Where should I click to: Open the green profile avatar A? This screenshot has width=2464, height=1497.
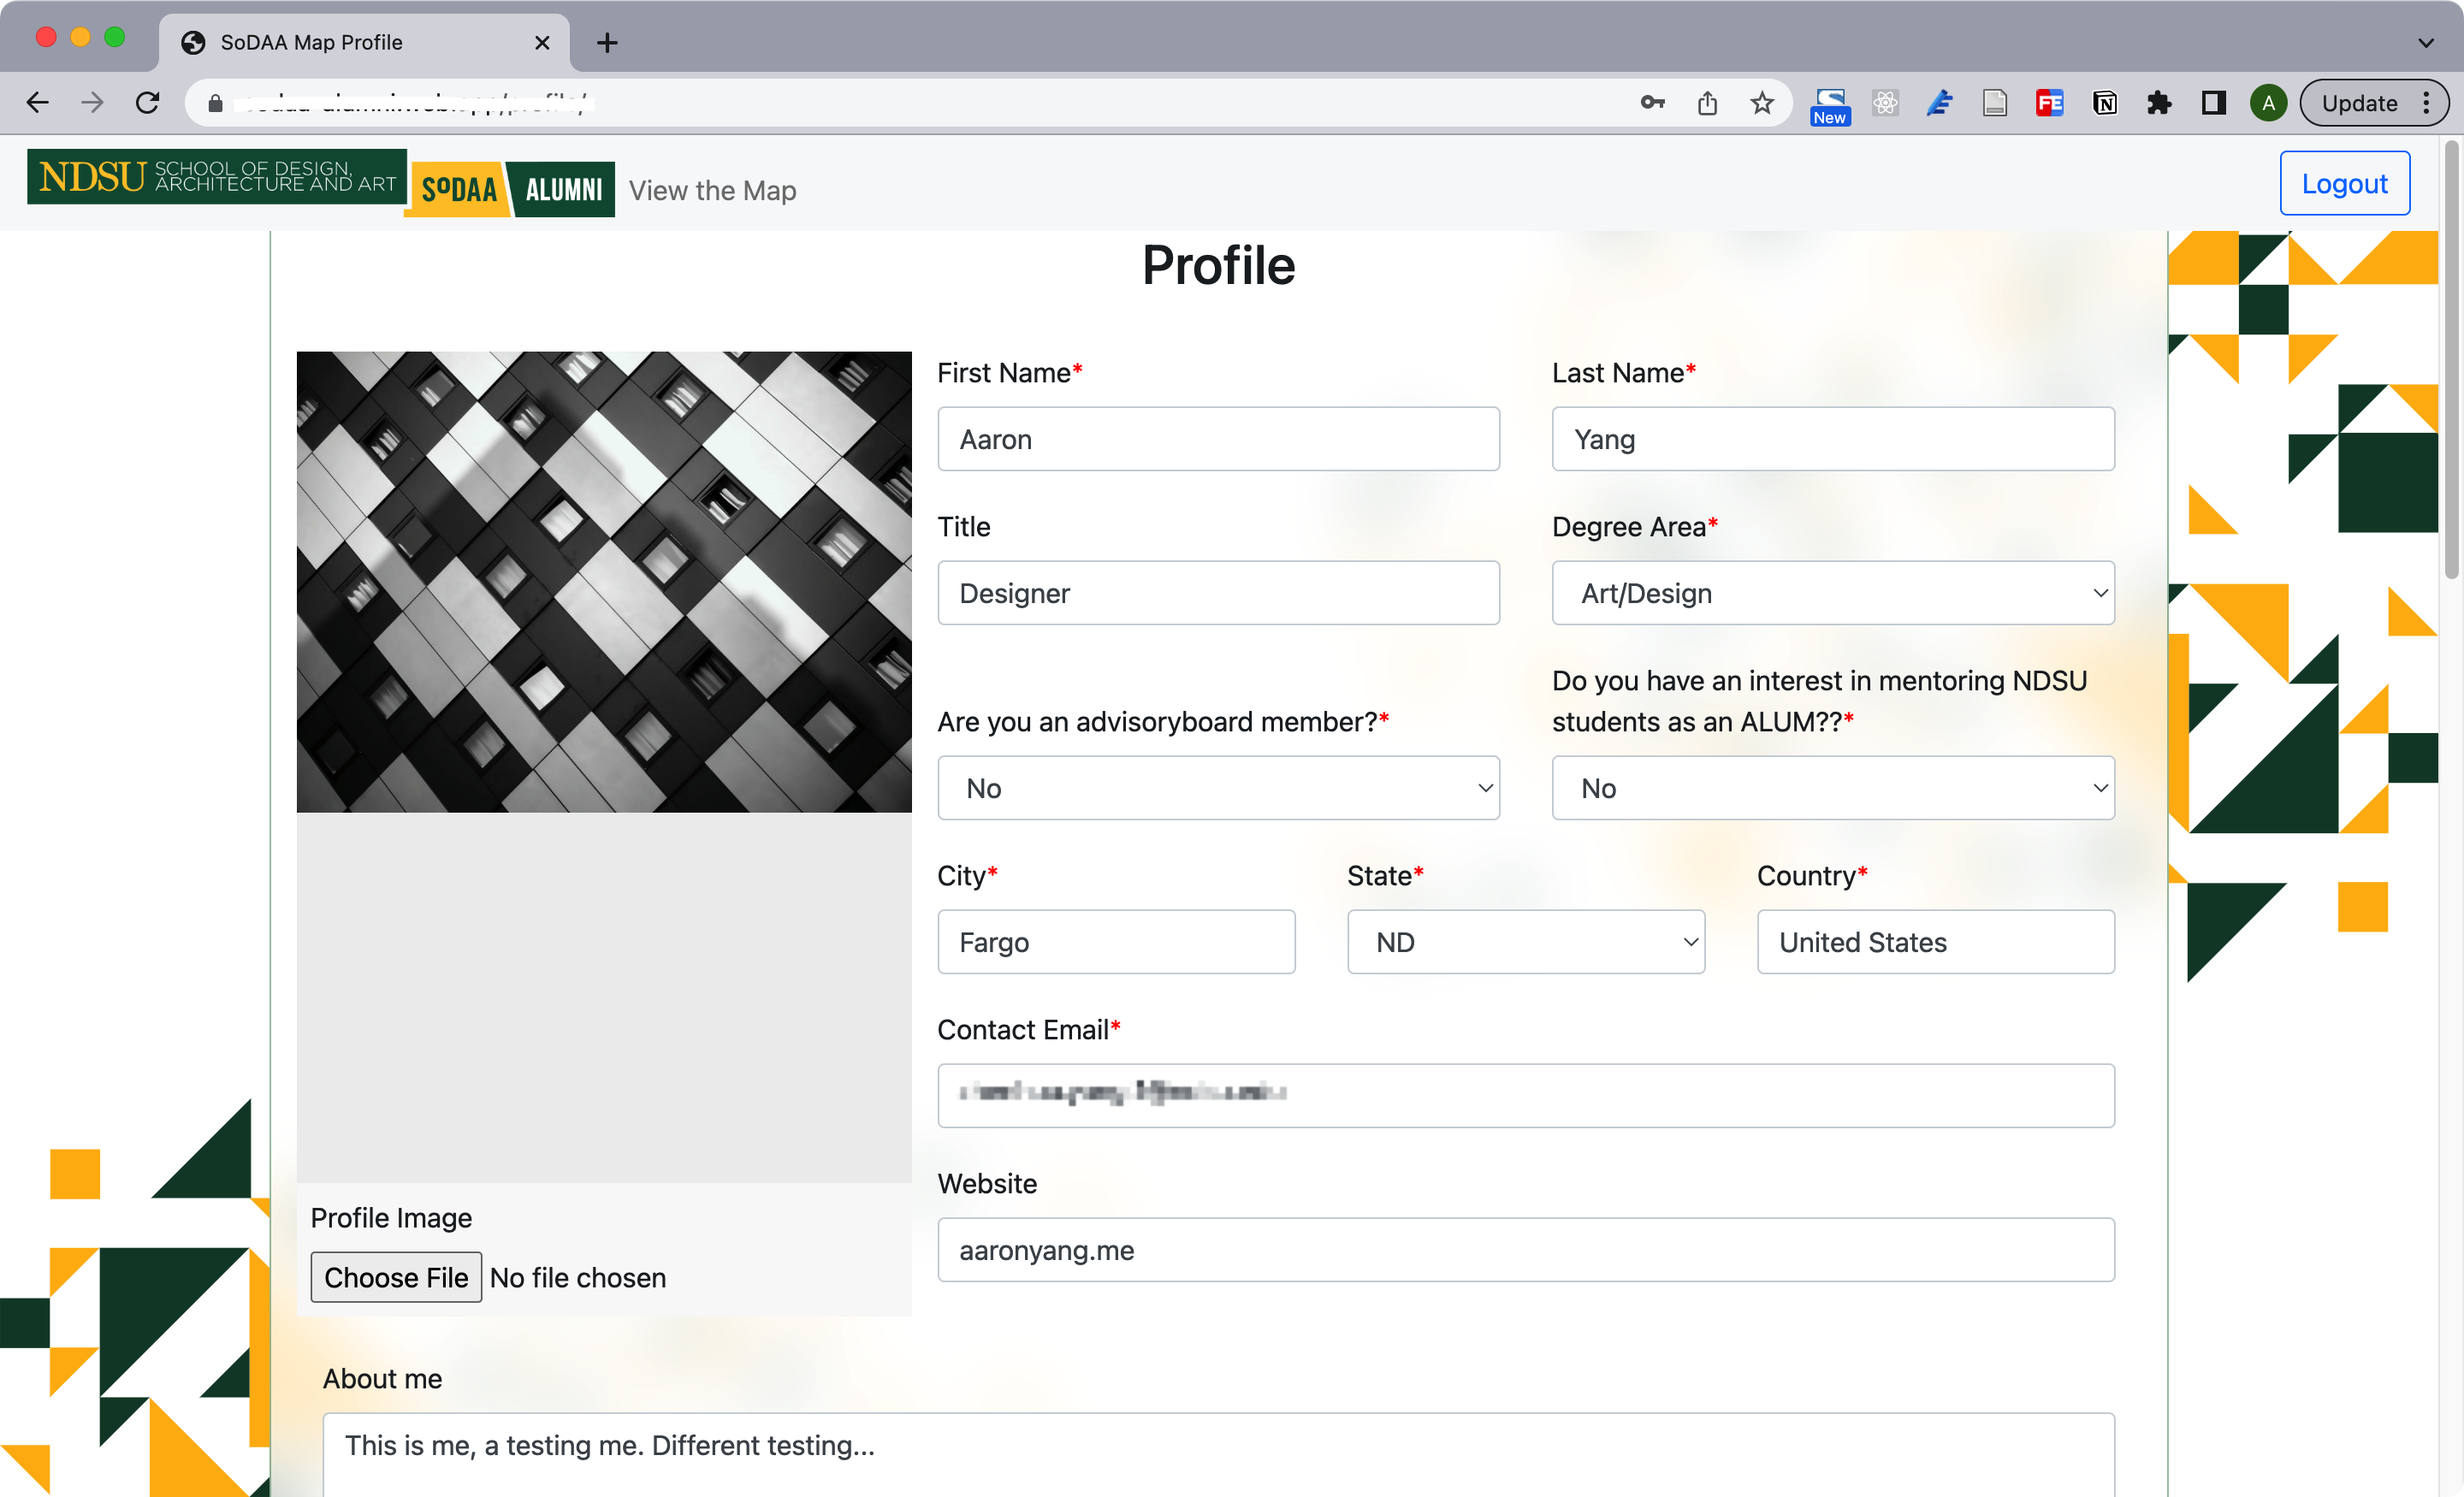click(2268, 103)
